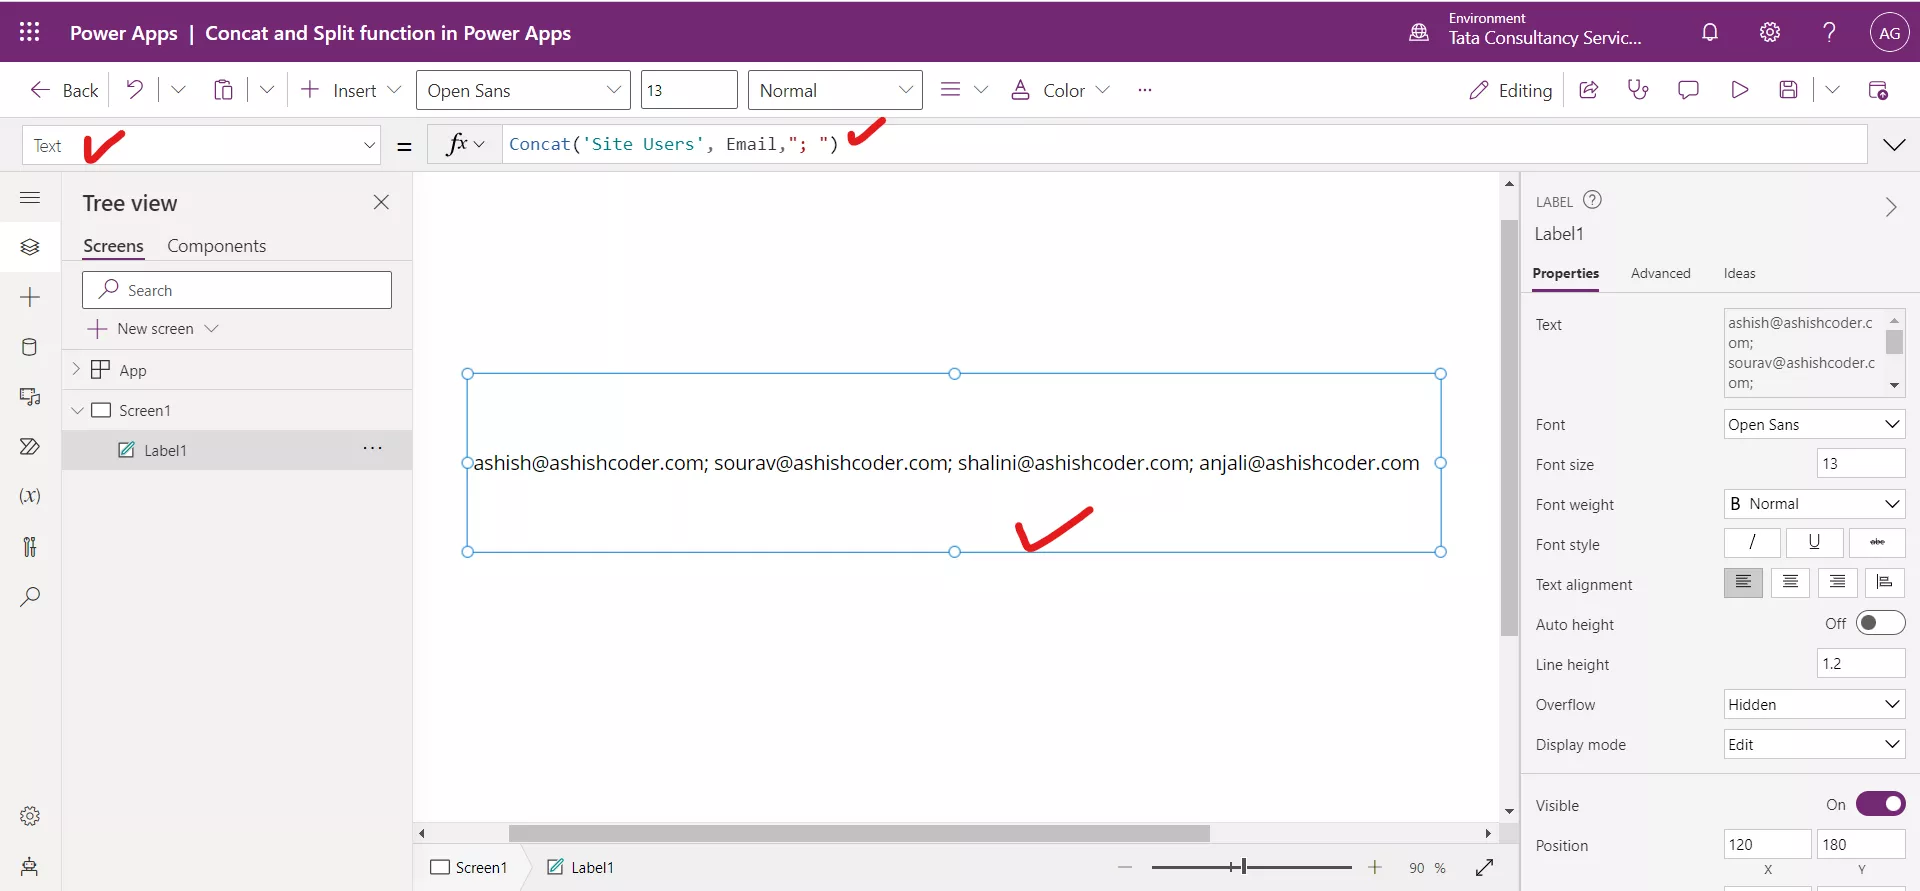Click the undo icon
This screenshot has height=891, width=1920.
tap(134, 90)
